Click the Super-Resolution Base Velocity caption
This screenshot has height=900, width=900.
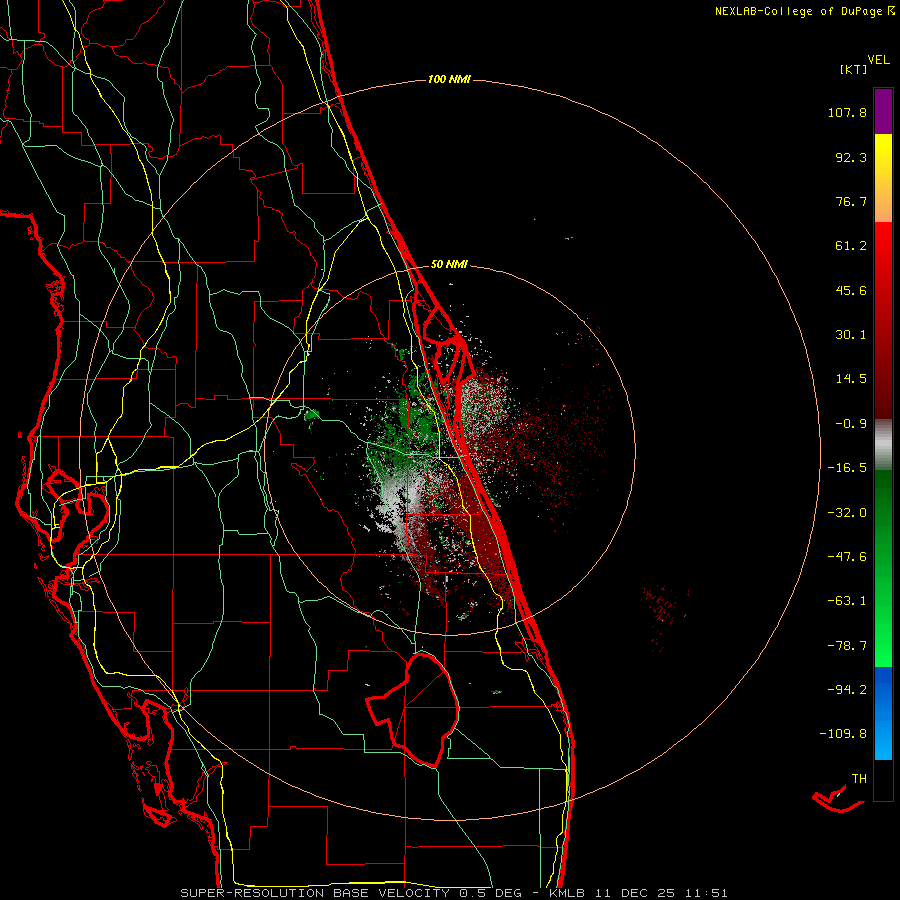point(453,893)
